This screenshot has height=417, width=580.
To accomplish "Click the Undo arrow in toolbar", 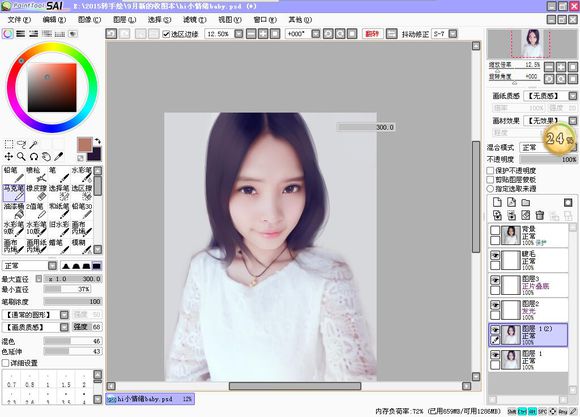I will pos(111,34).
